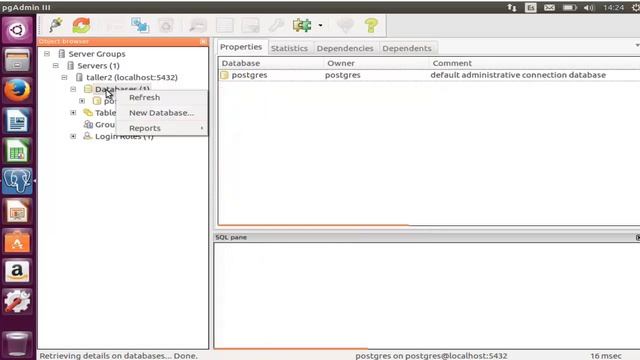
Task: Click the plug connection toolbar icon
Action: [x=56, y=25]
